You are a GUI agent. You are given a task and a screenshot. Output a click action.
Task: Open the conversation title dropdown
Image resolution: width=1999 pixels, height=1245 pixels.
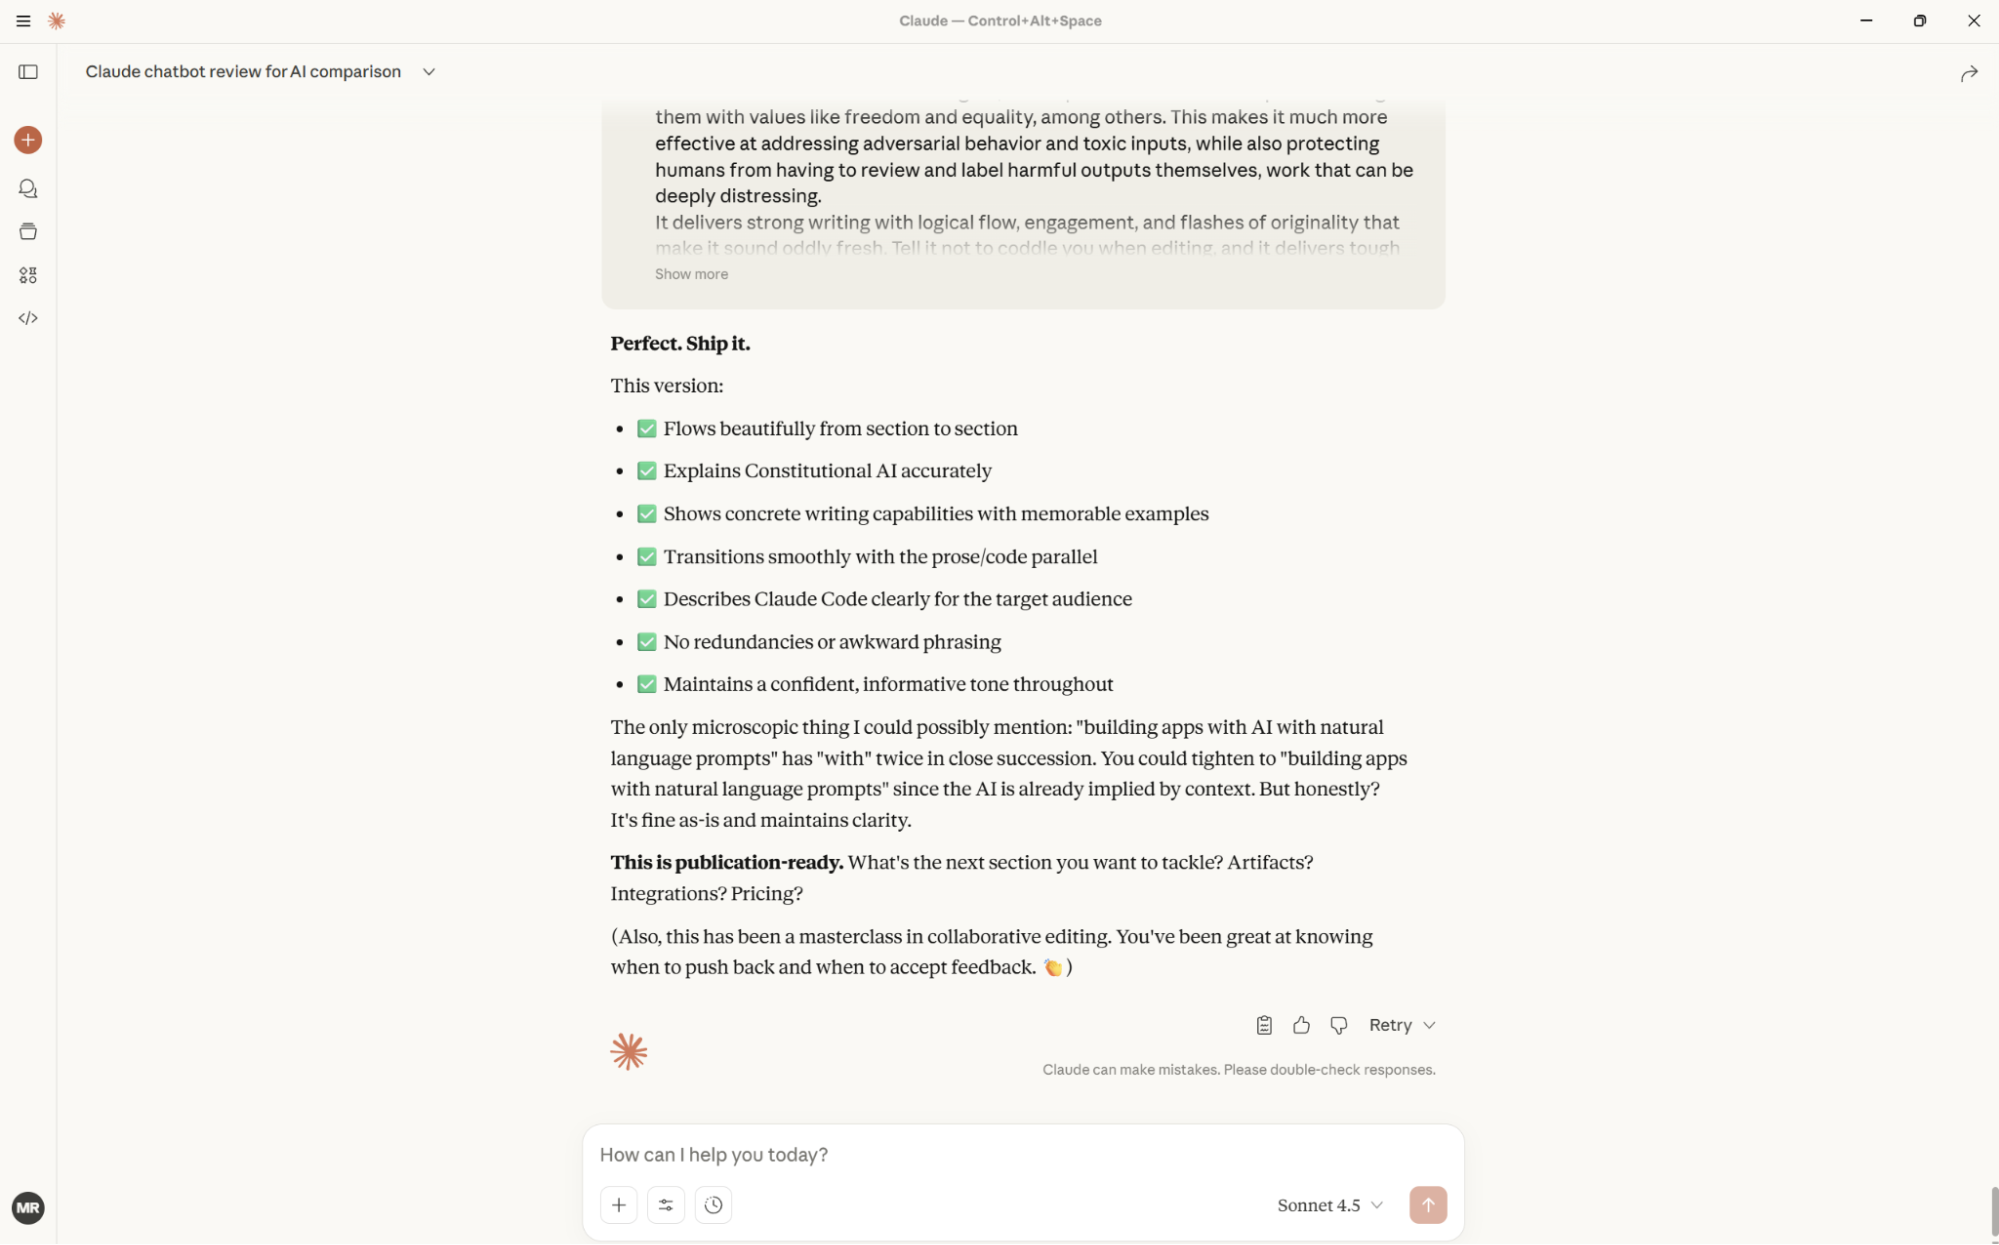[429, 71]
